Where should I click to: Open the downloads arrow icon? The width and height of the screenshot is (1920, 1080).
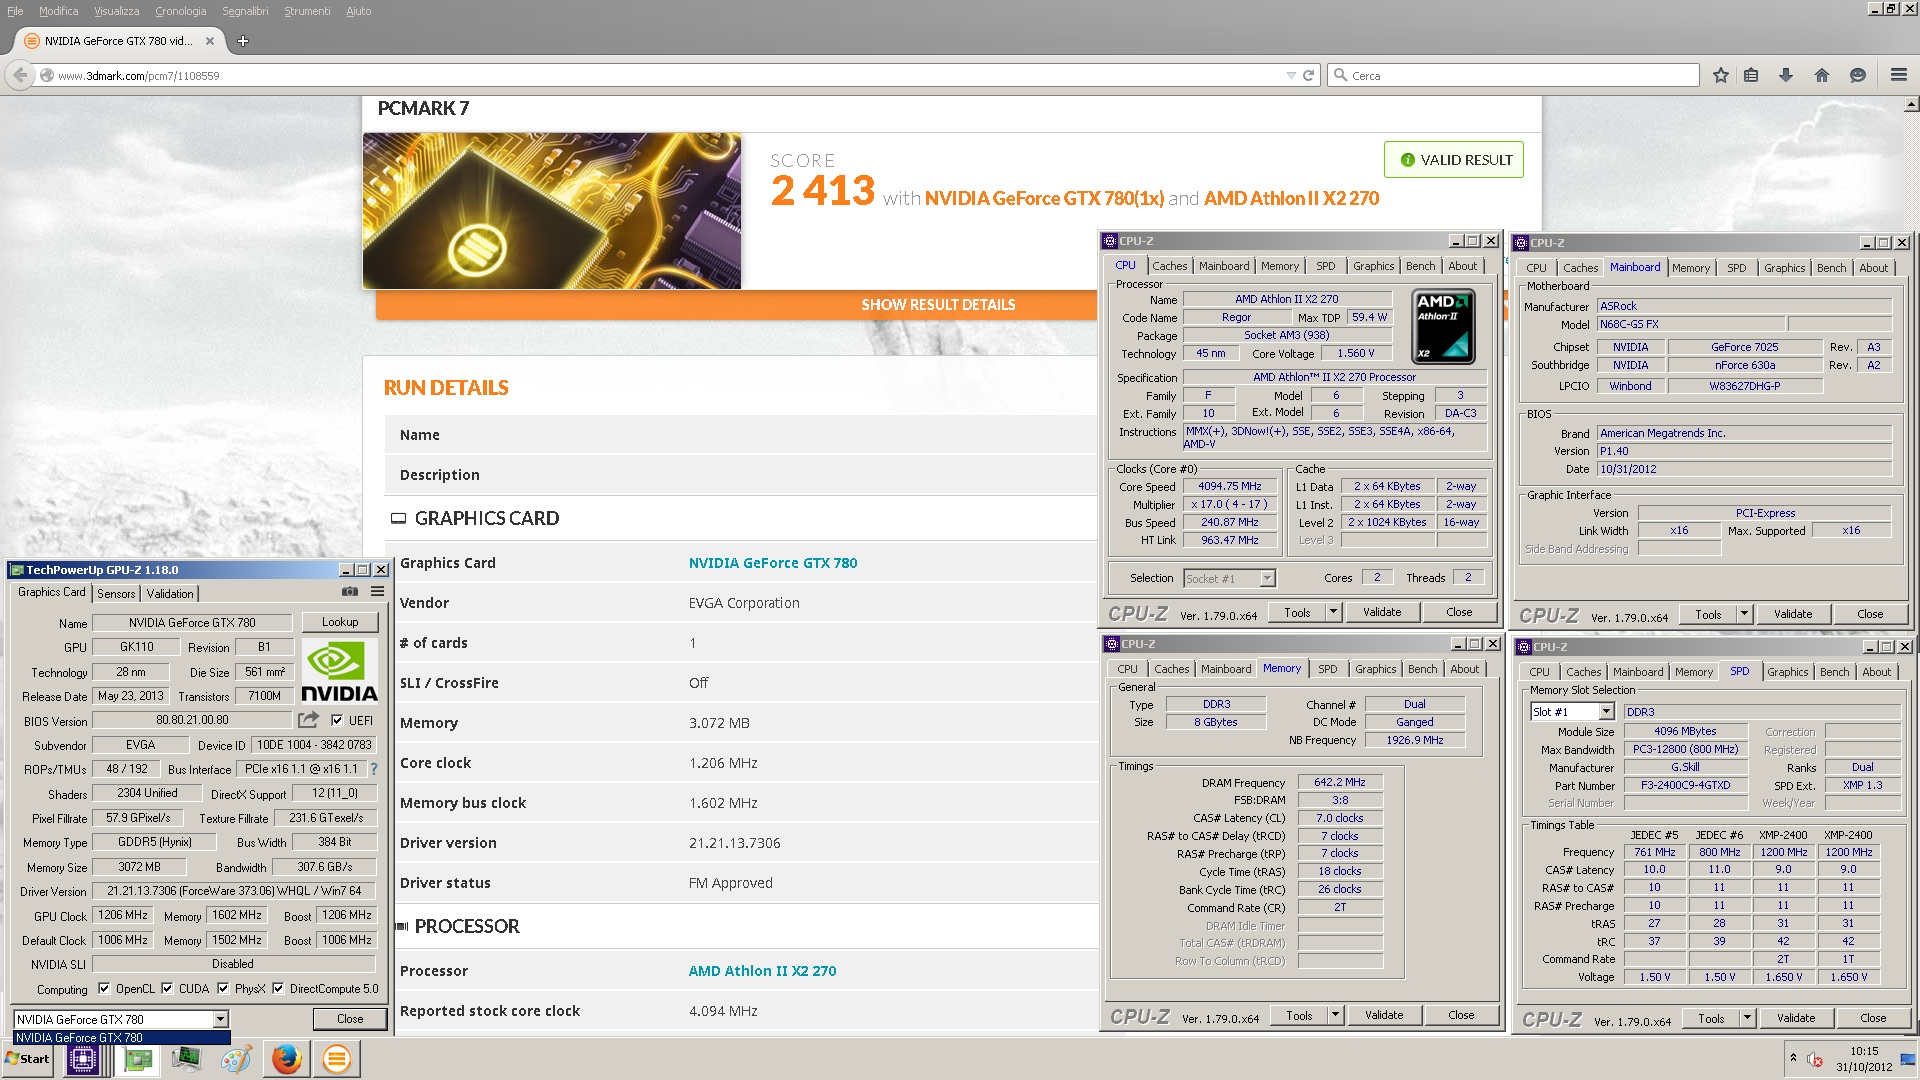(x=1786, y=75)
